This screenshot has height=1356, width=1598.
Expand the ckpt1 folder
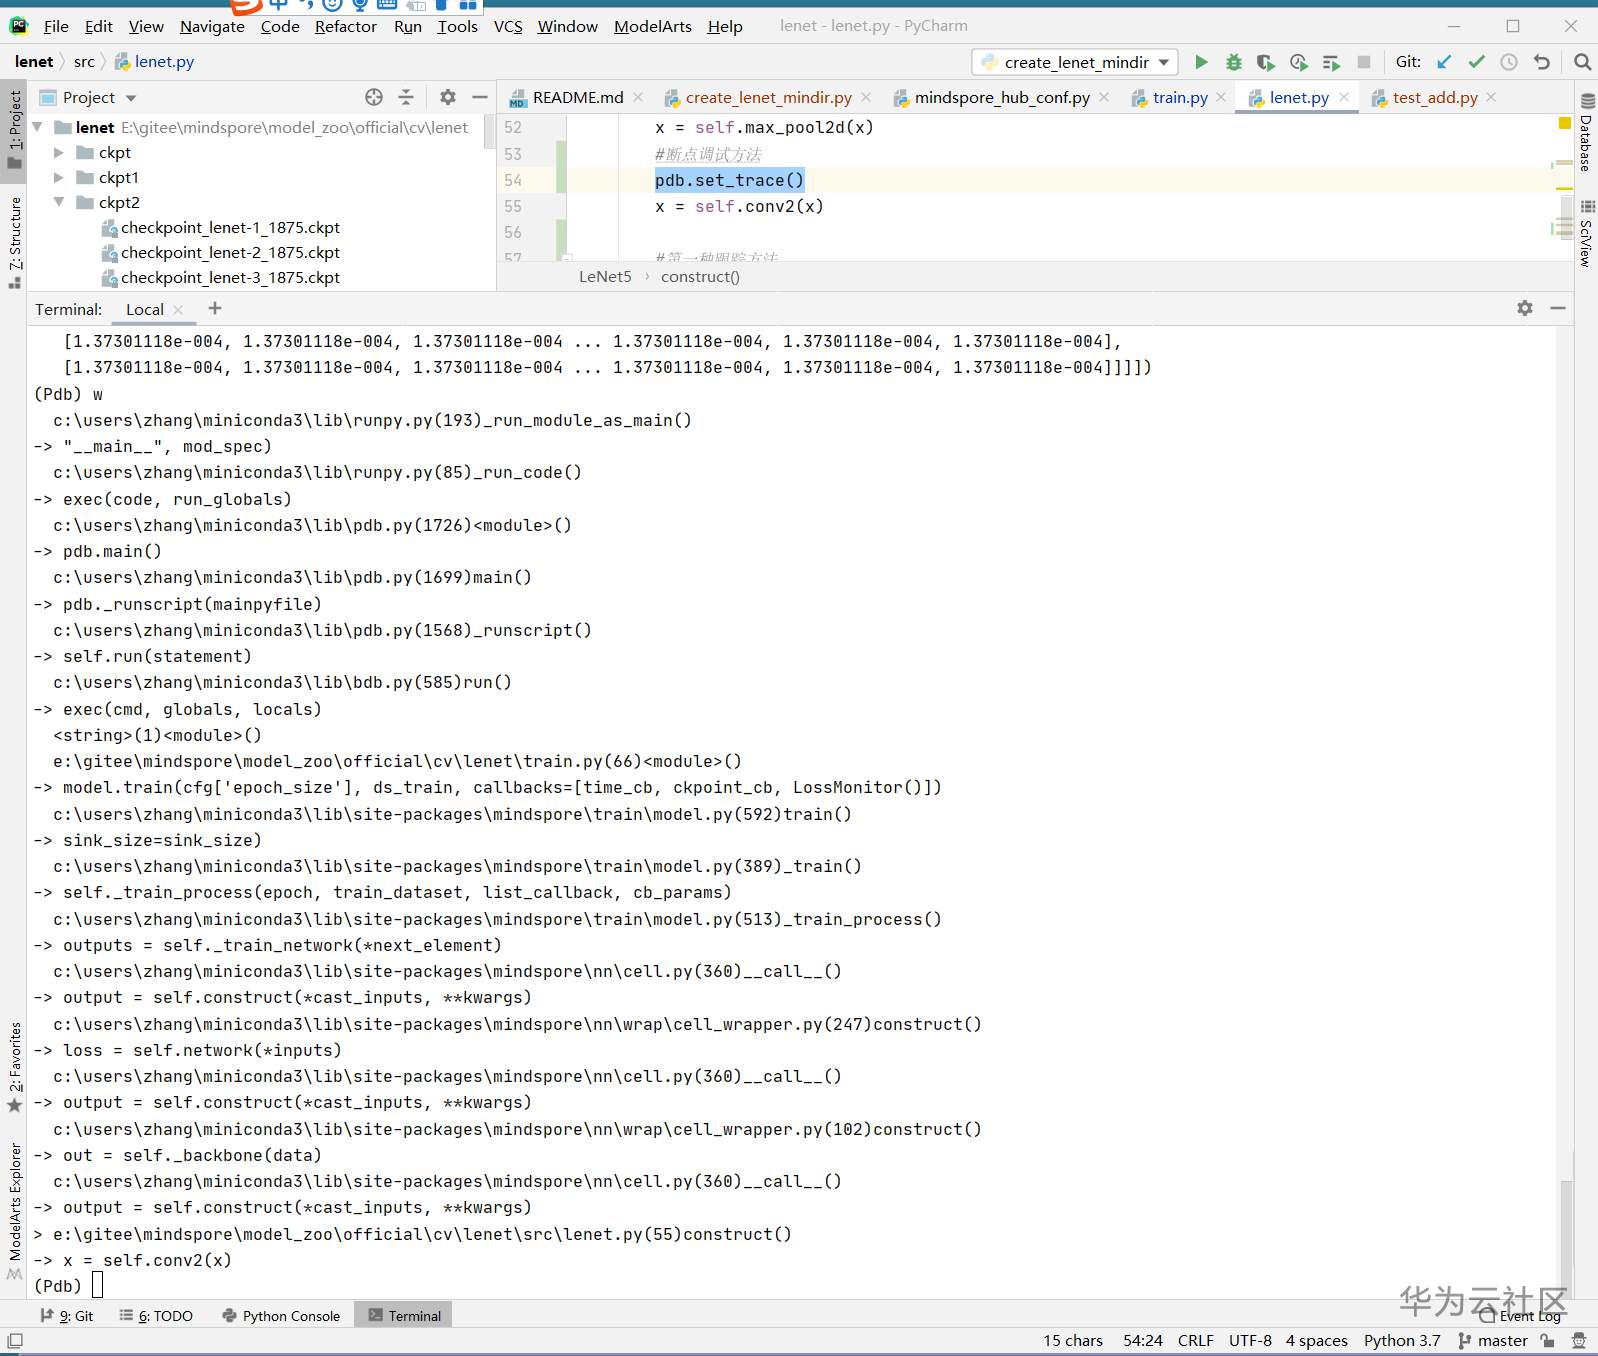59,178
